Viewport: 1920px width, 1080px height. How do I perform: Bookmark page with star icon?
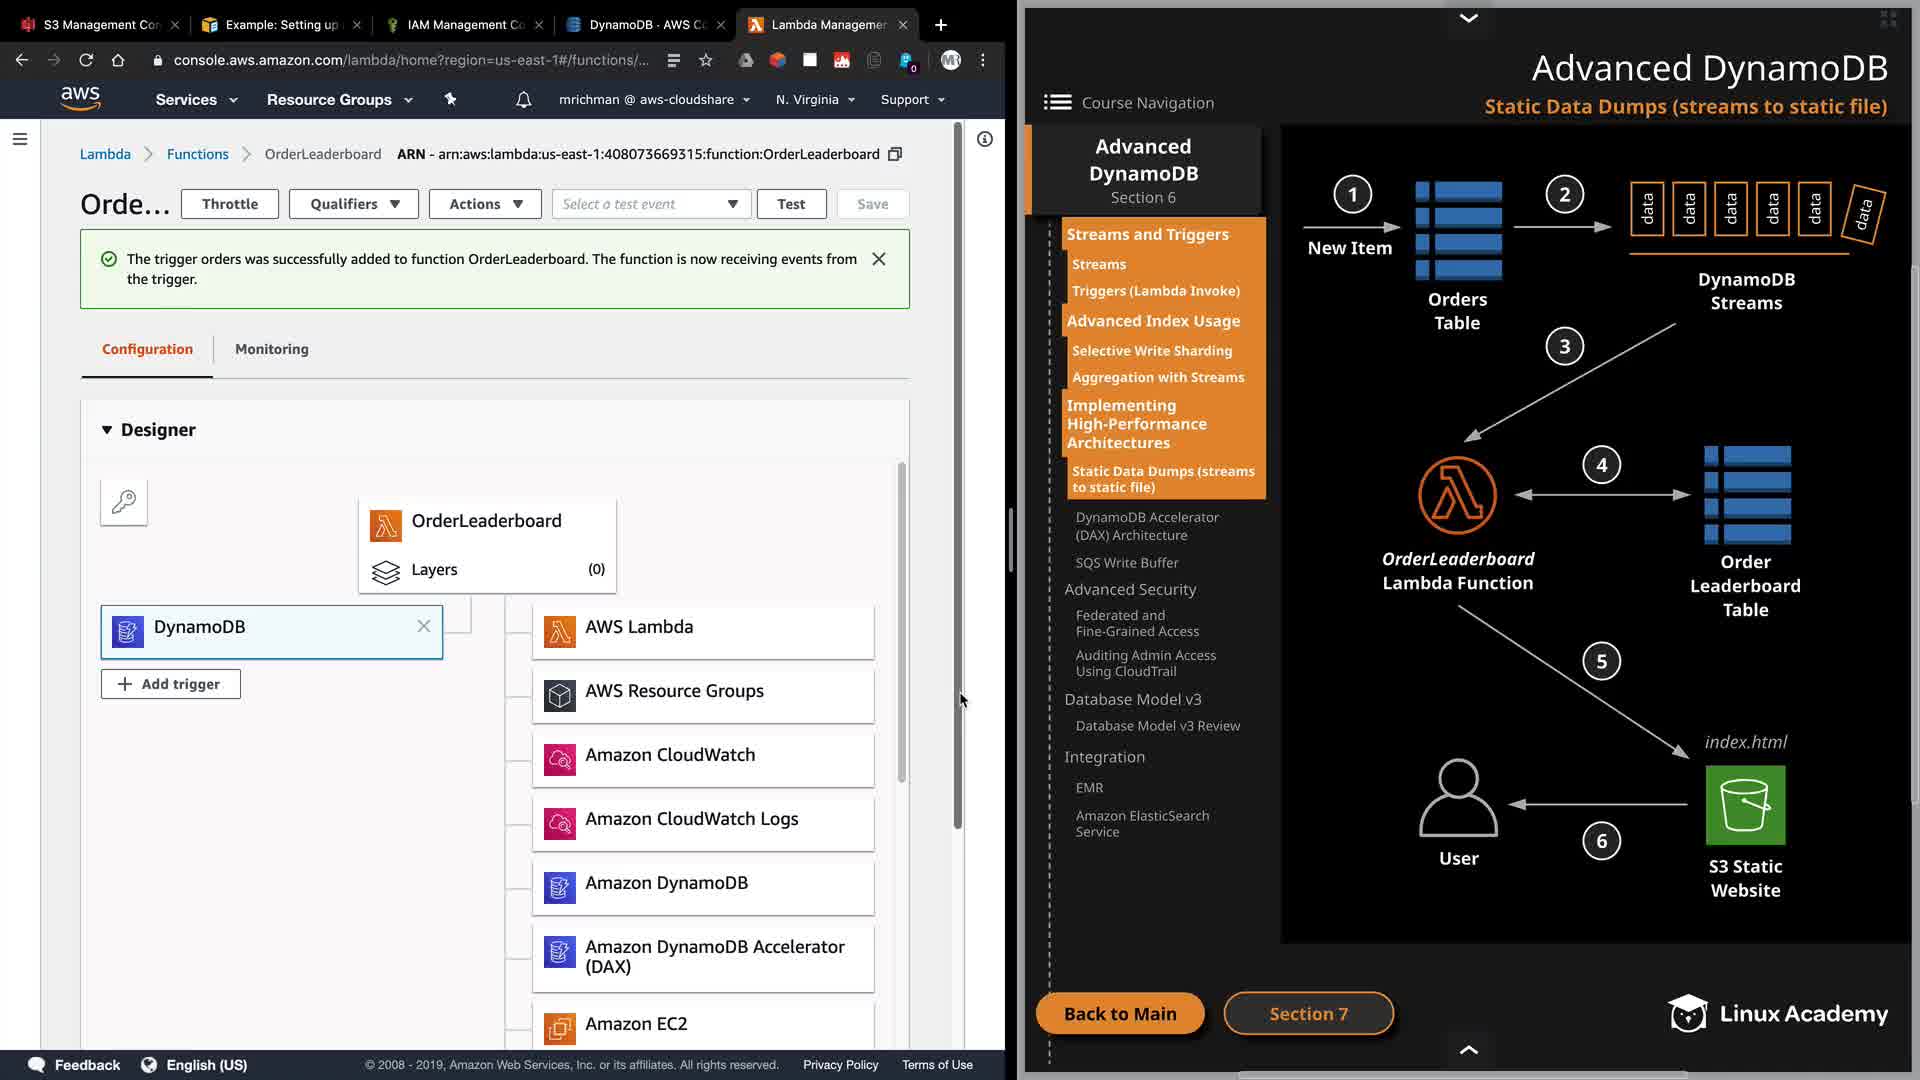(706, 60)
